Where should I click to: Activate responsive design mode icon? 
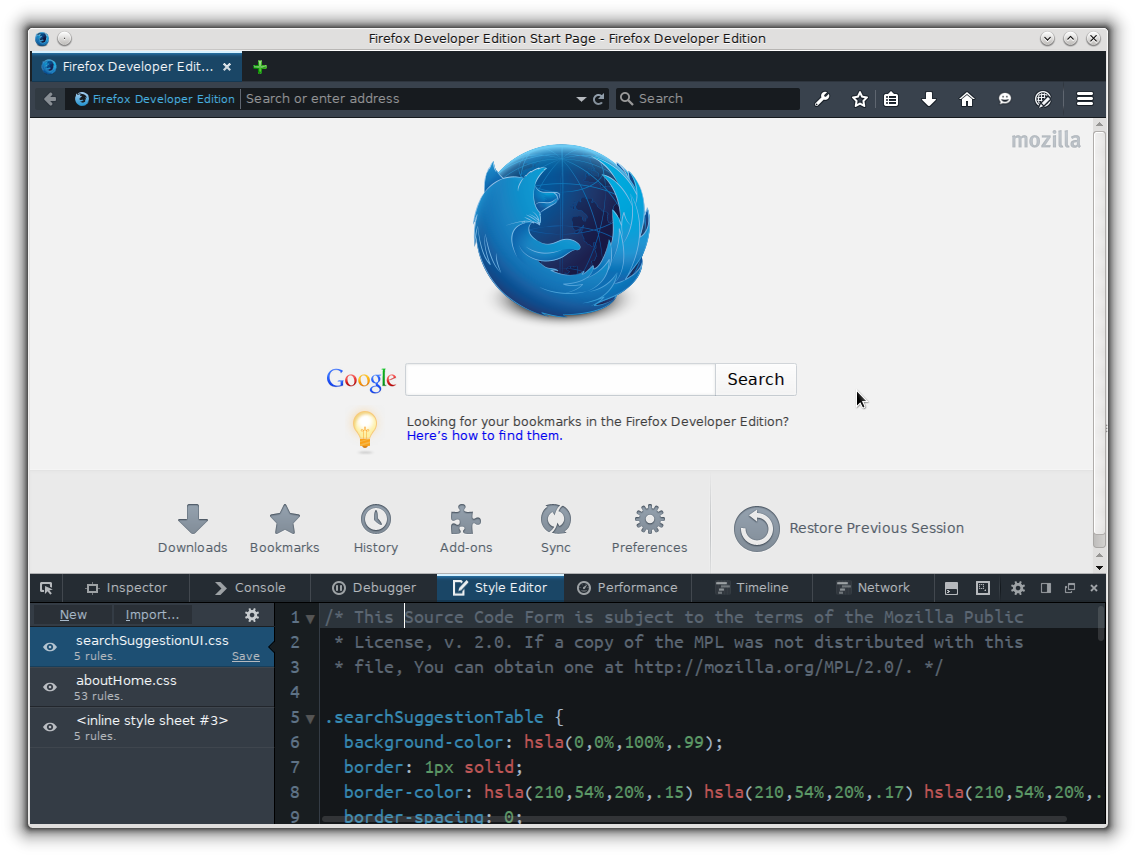[x=982, y=588]
